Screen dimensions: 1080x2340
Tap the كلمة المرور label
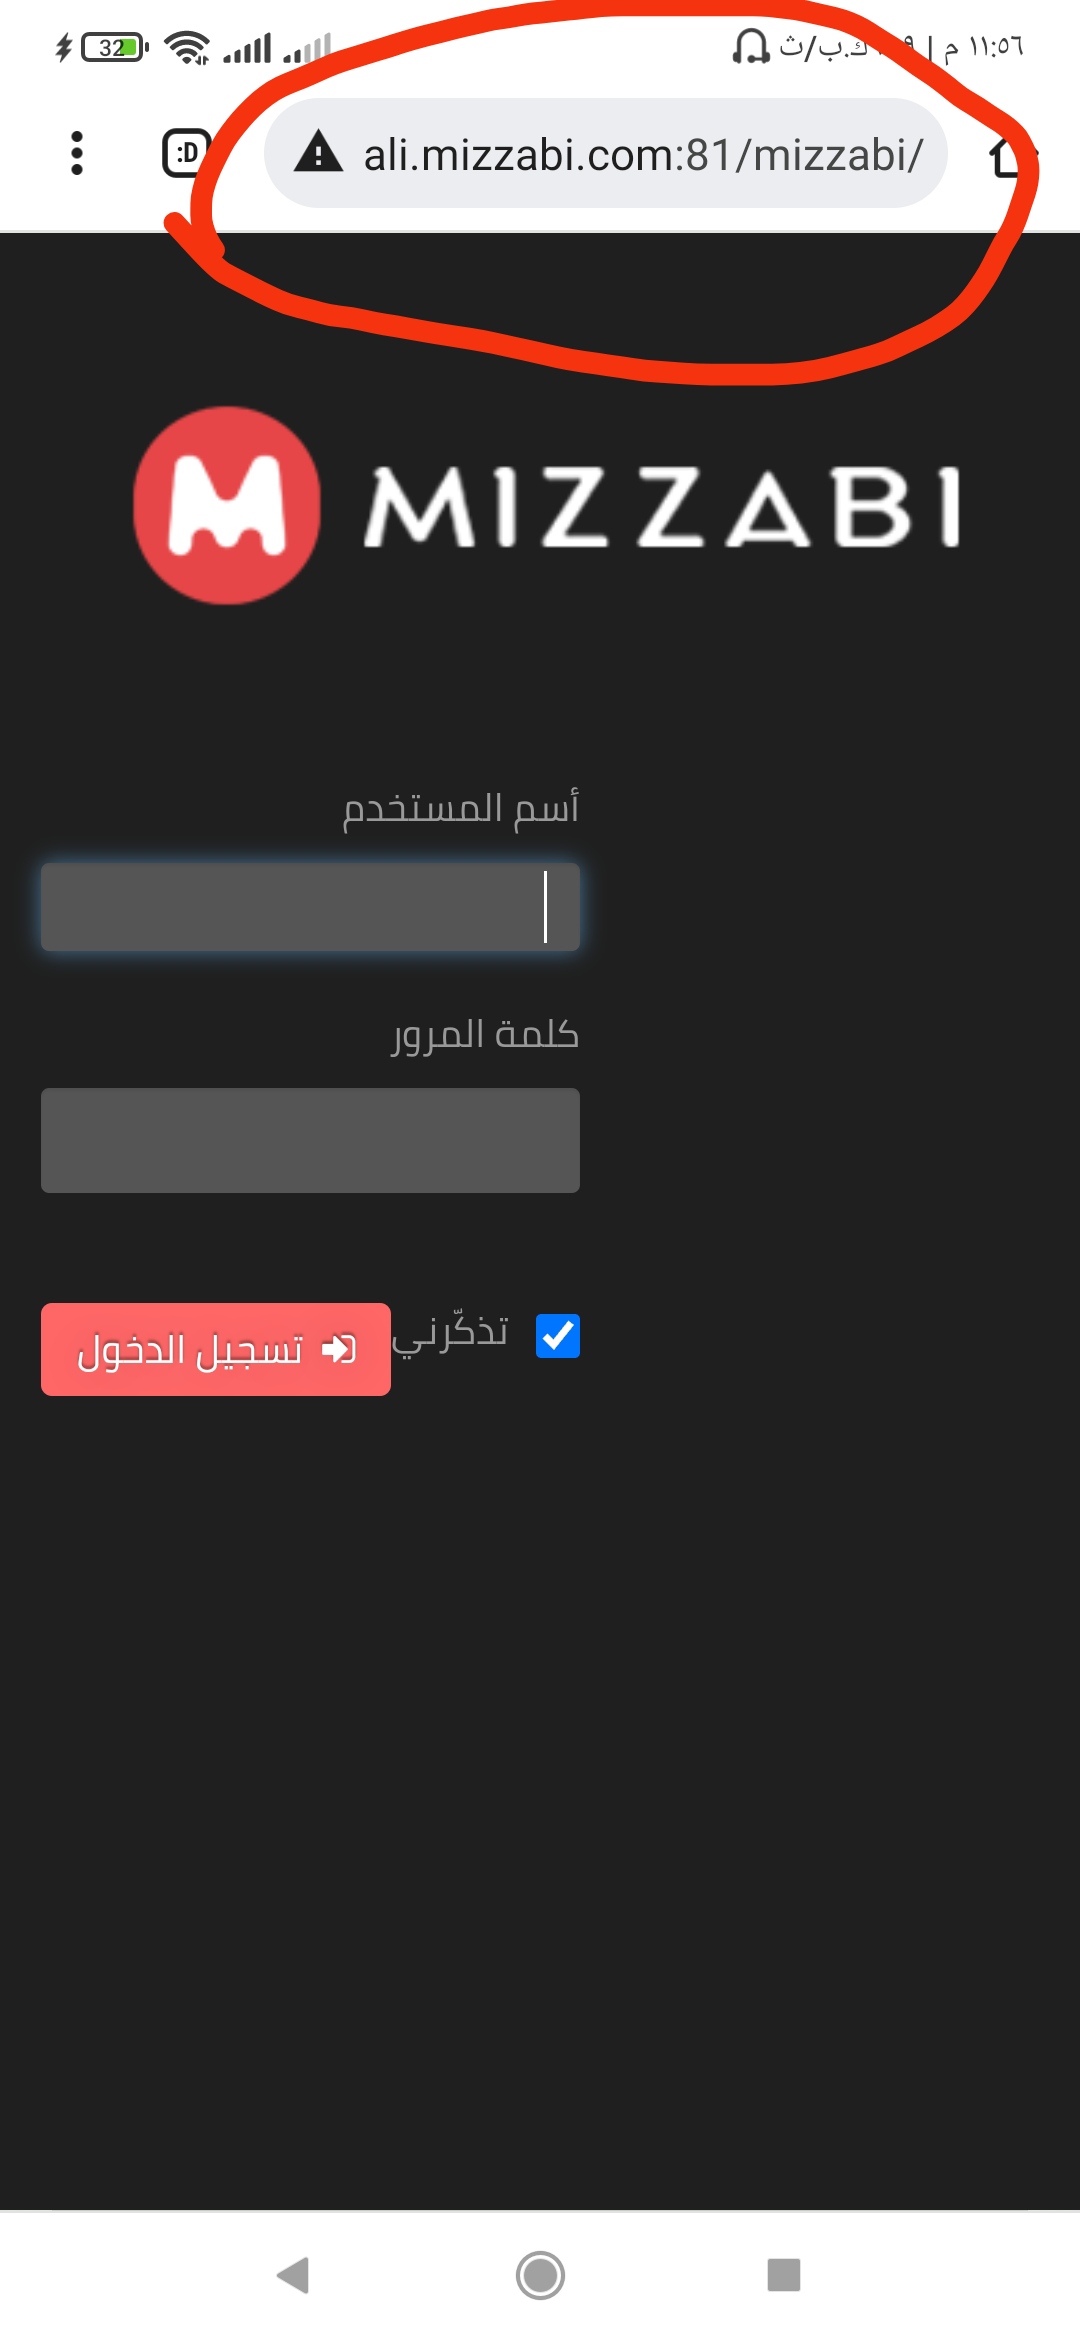pyautogui.click(x=485, y=1034)
